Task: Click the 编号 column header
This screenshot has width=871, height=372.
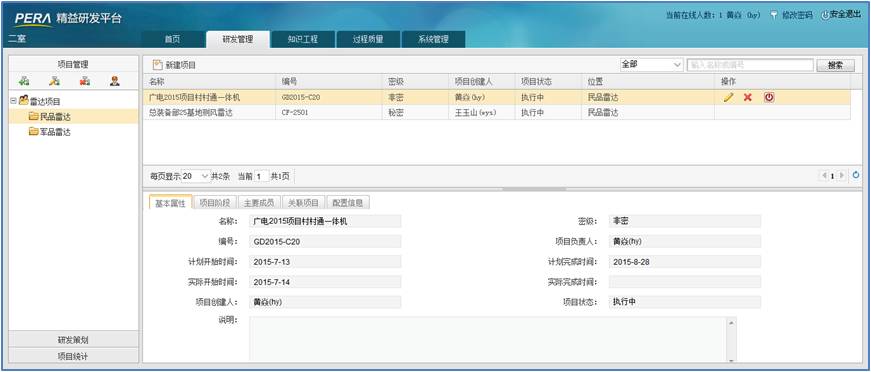Action: click(329, 81)
